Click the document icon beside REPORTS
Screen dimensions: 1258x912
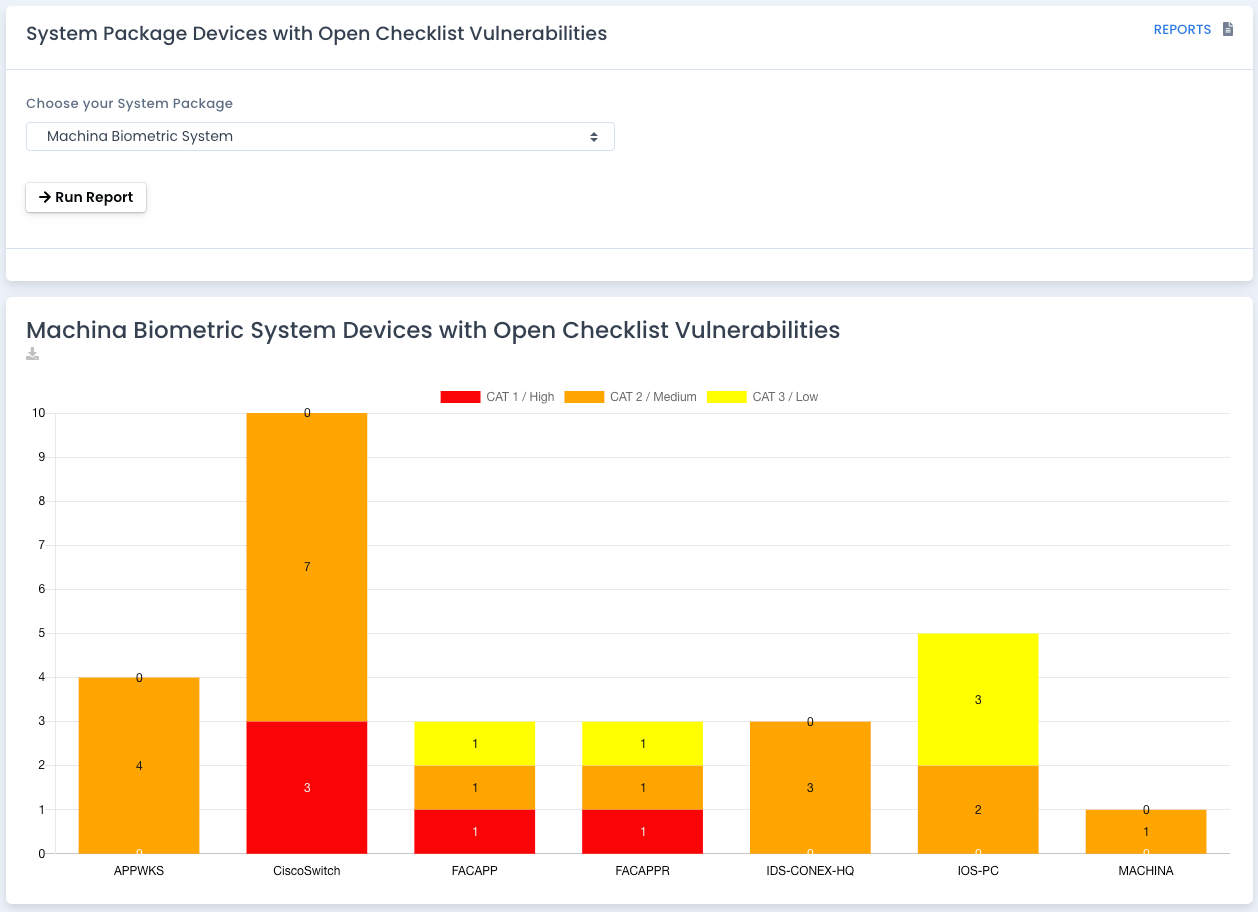point(1228,30)
